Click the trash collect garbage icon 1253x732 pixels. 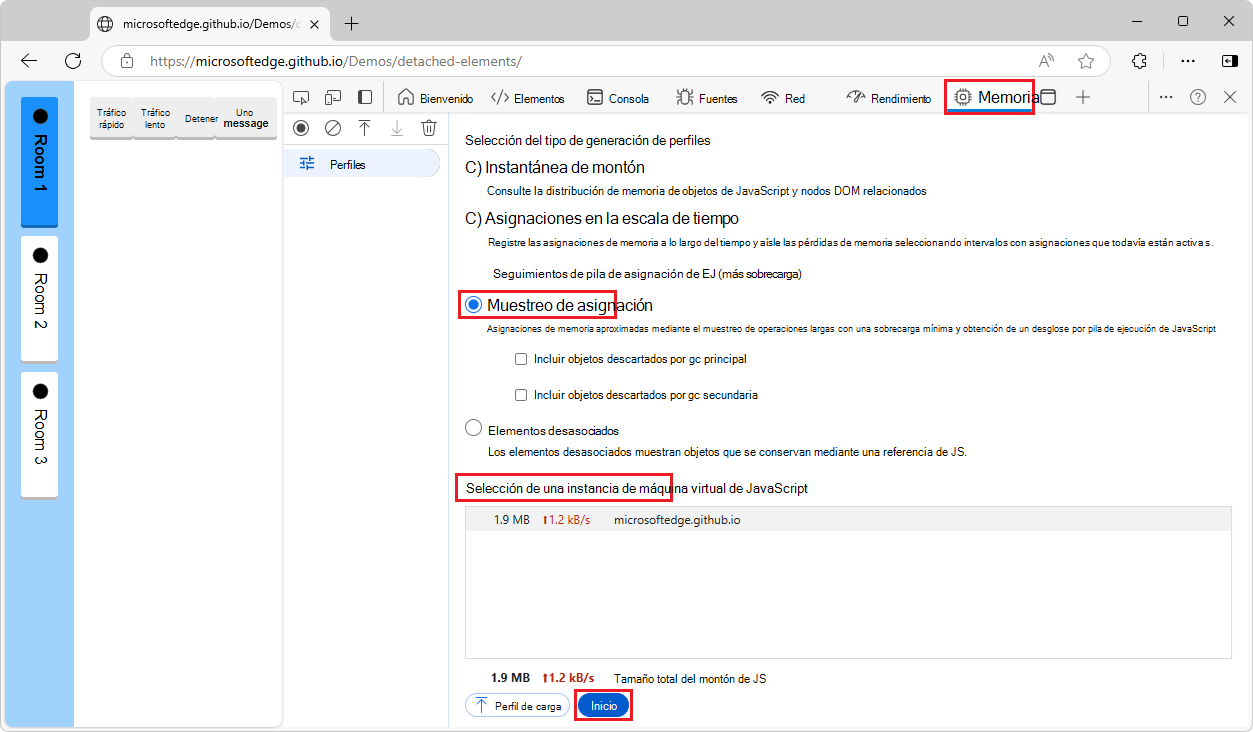tap(429, 128)
